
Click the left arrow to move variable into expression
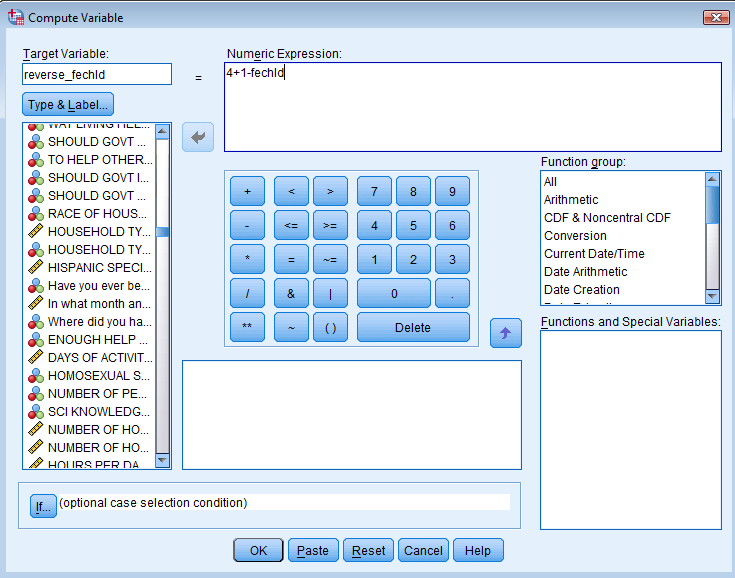point(197,139)
